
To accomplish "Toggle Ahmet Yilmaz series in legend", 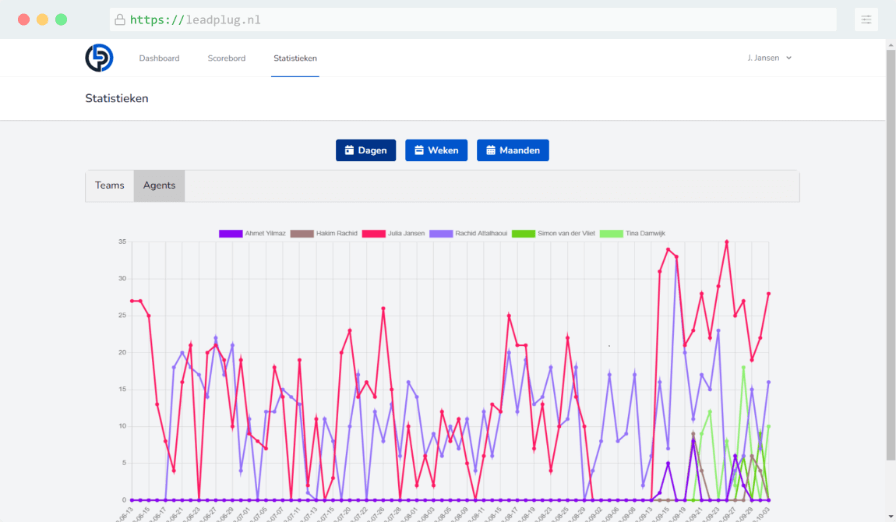I will pyautogui.click(x=264, y=233).
